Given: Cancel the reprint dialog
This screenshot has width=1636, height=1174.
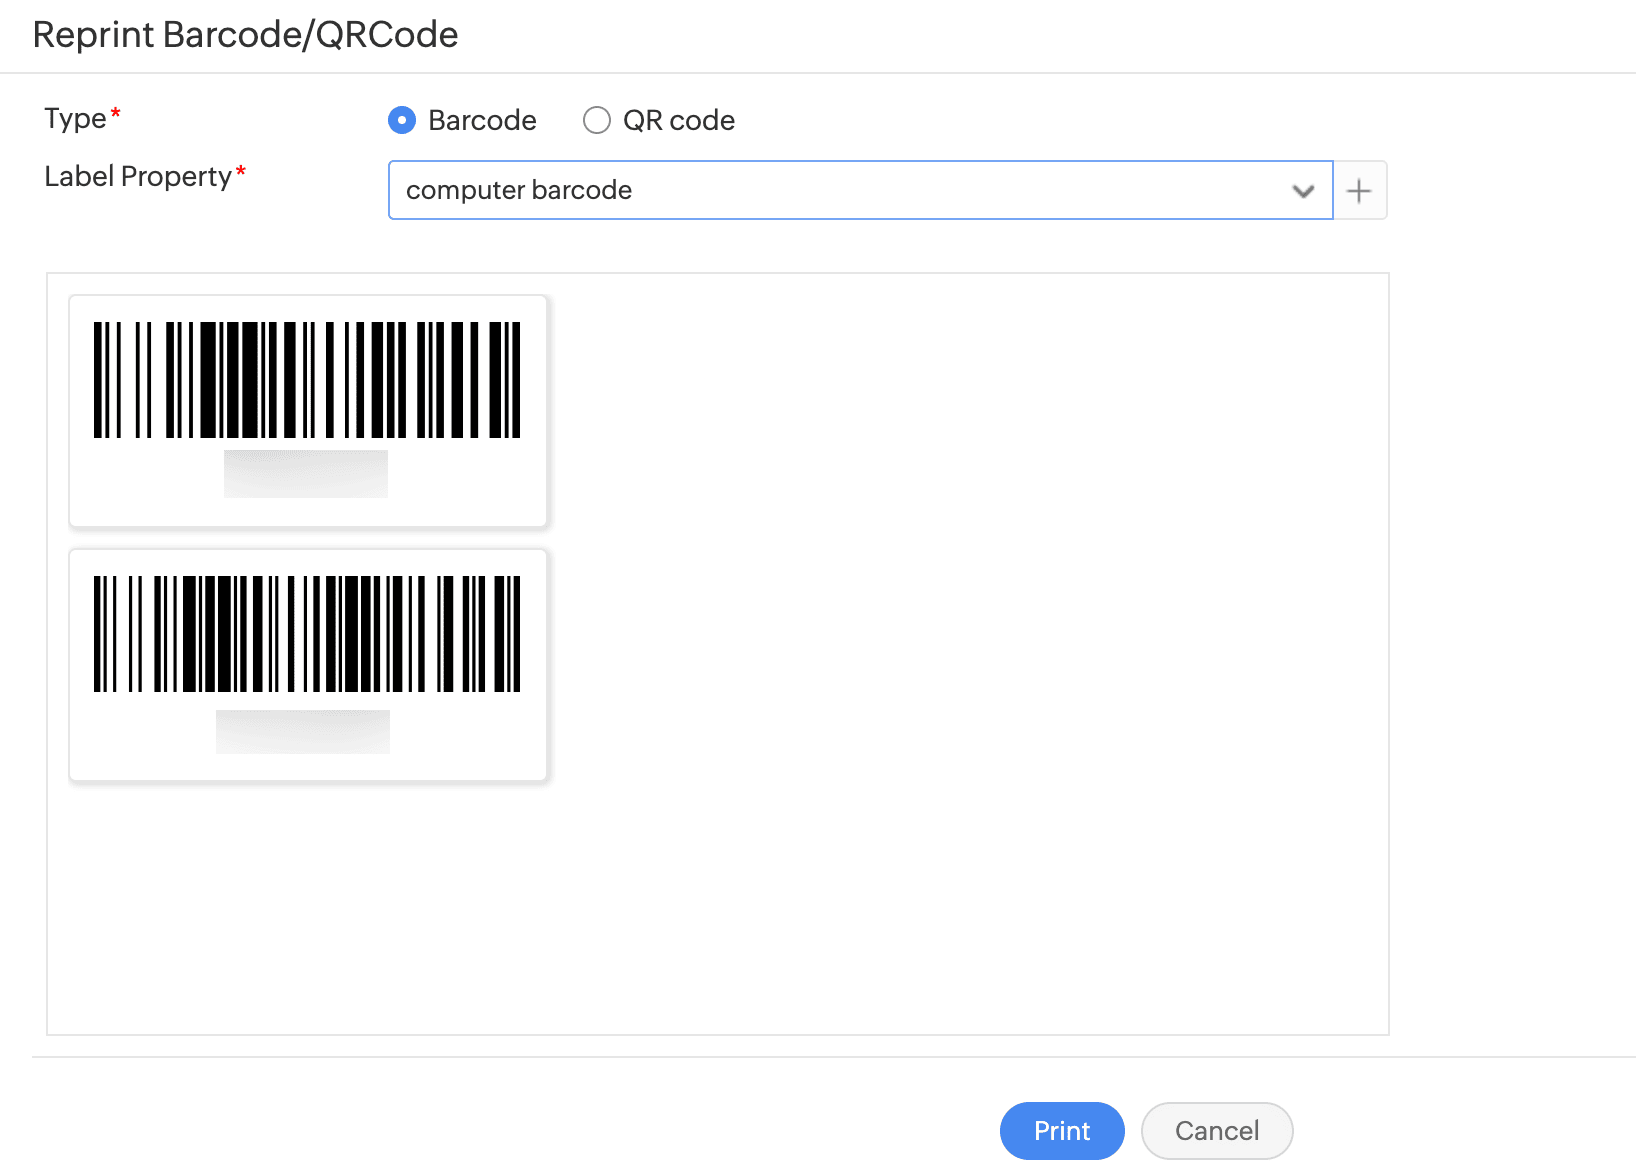Looking at the screenshot, I should tap(1216, 1131).
